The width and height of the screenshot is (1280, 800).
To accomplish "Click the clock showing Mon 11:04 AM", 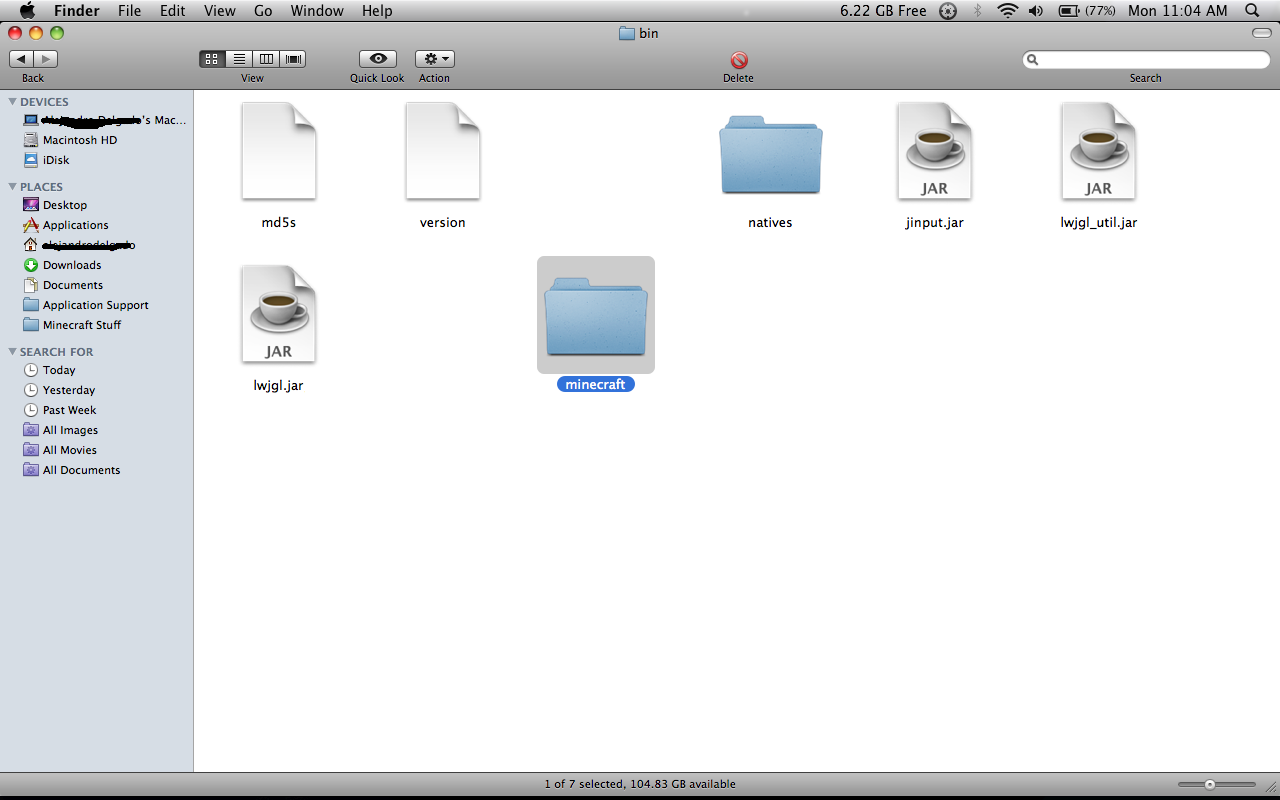I will pyautogui.click(x=1177, y=10).
